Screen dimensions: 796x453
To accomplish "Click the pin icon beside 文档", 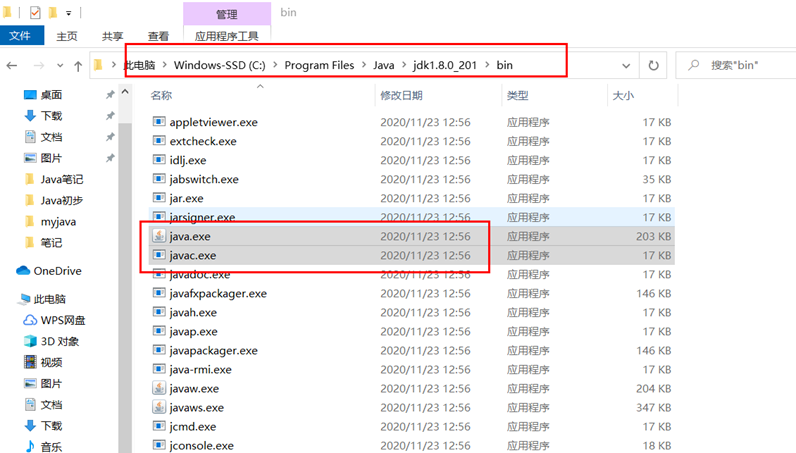I will (x=110, y=137).
